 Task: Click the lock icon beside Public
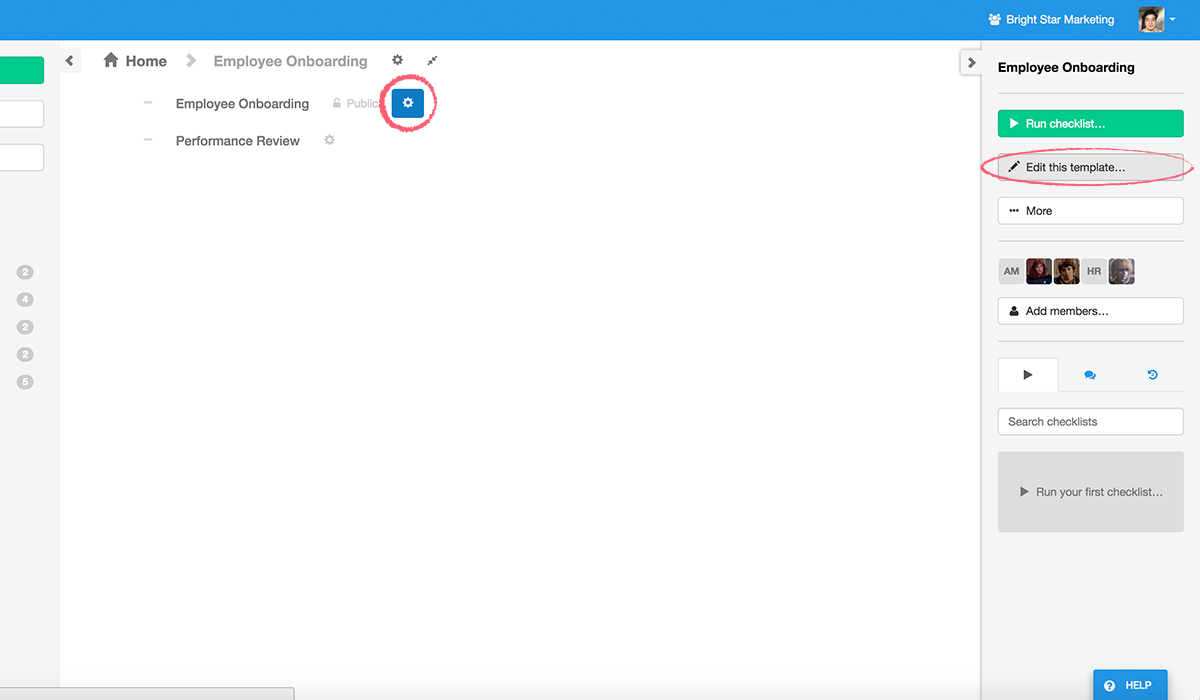337,103
